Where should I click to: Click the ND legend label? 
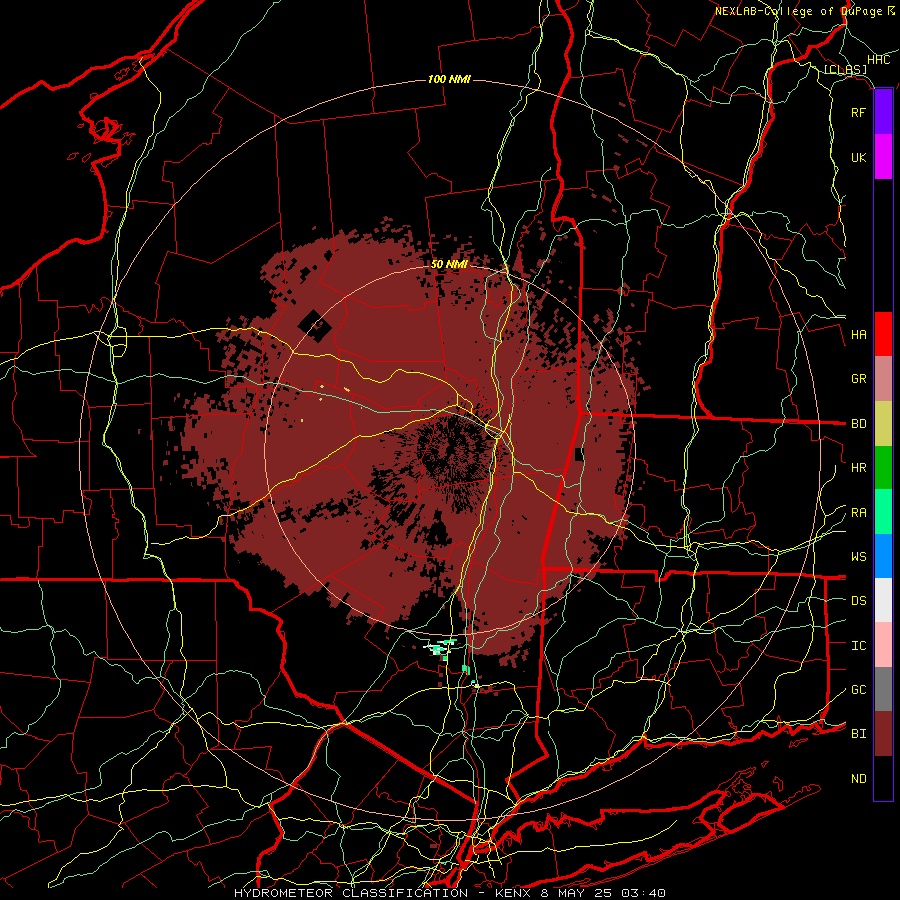pos(858,778)
